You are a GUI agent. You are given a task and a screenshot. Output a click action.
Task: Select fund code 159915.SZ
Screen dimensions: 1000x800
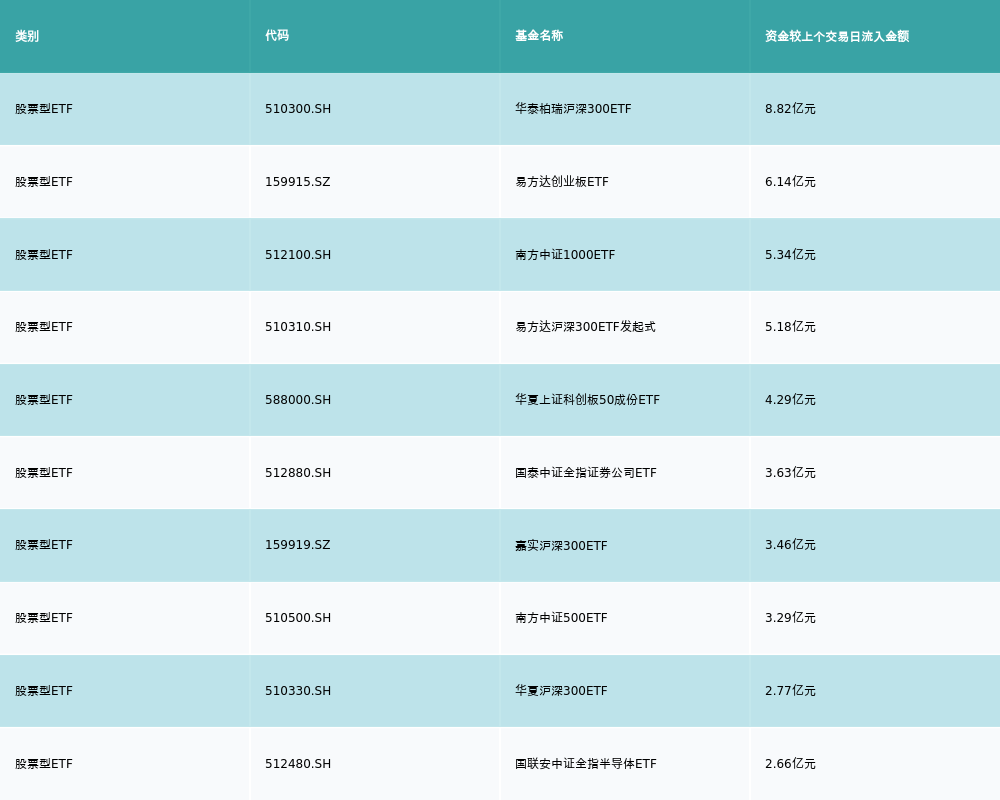(298, 182)
